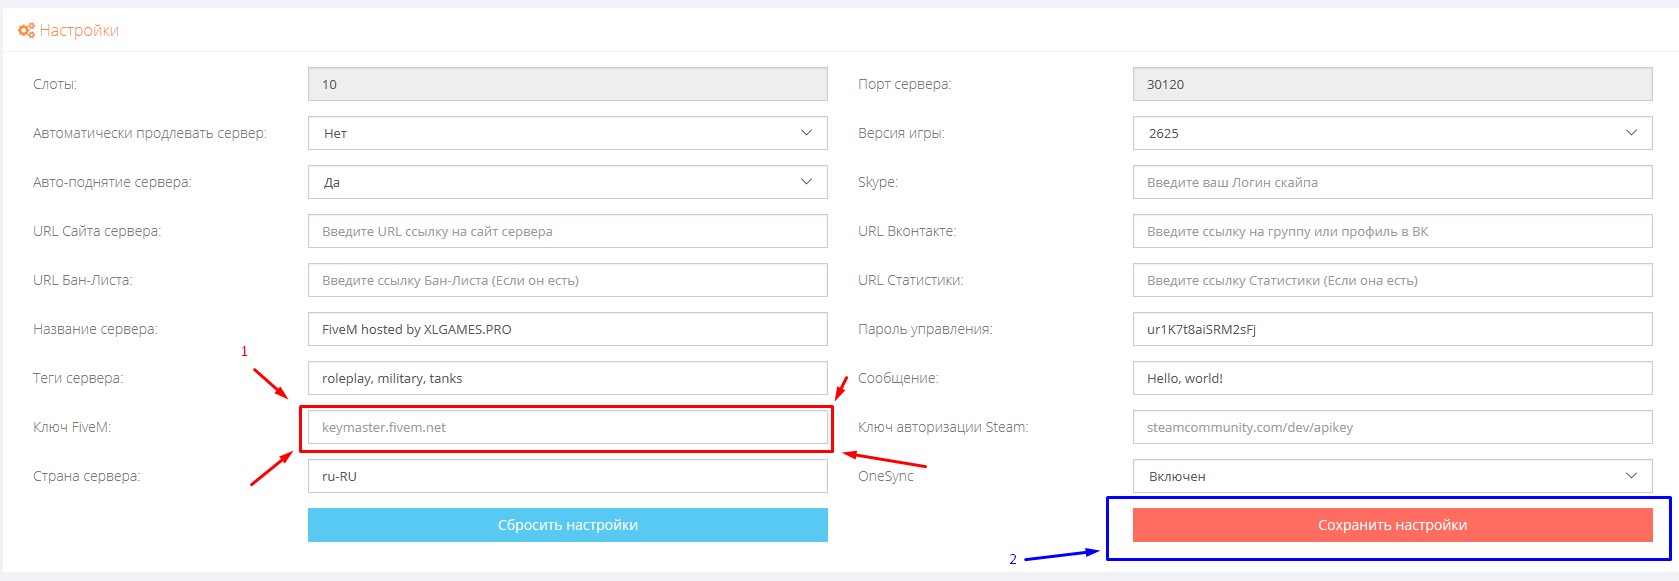Click the statistics URL input field
This screenshot has height=581, width=1679.
pyautogui.click(x=1392, y=280)
